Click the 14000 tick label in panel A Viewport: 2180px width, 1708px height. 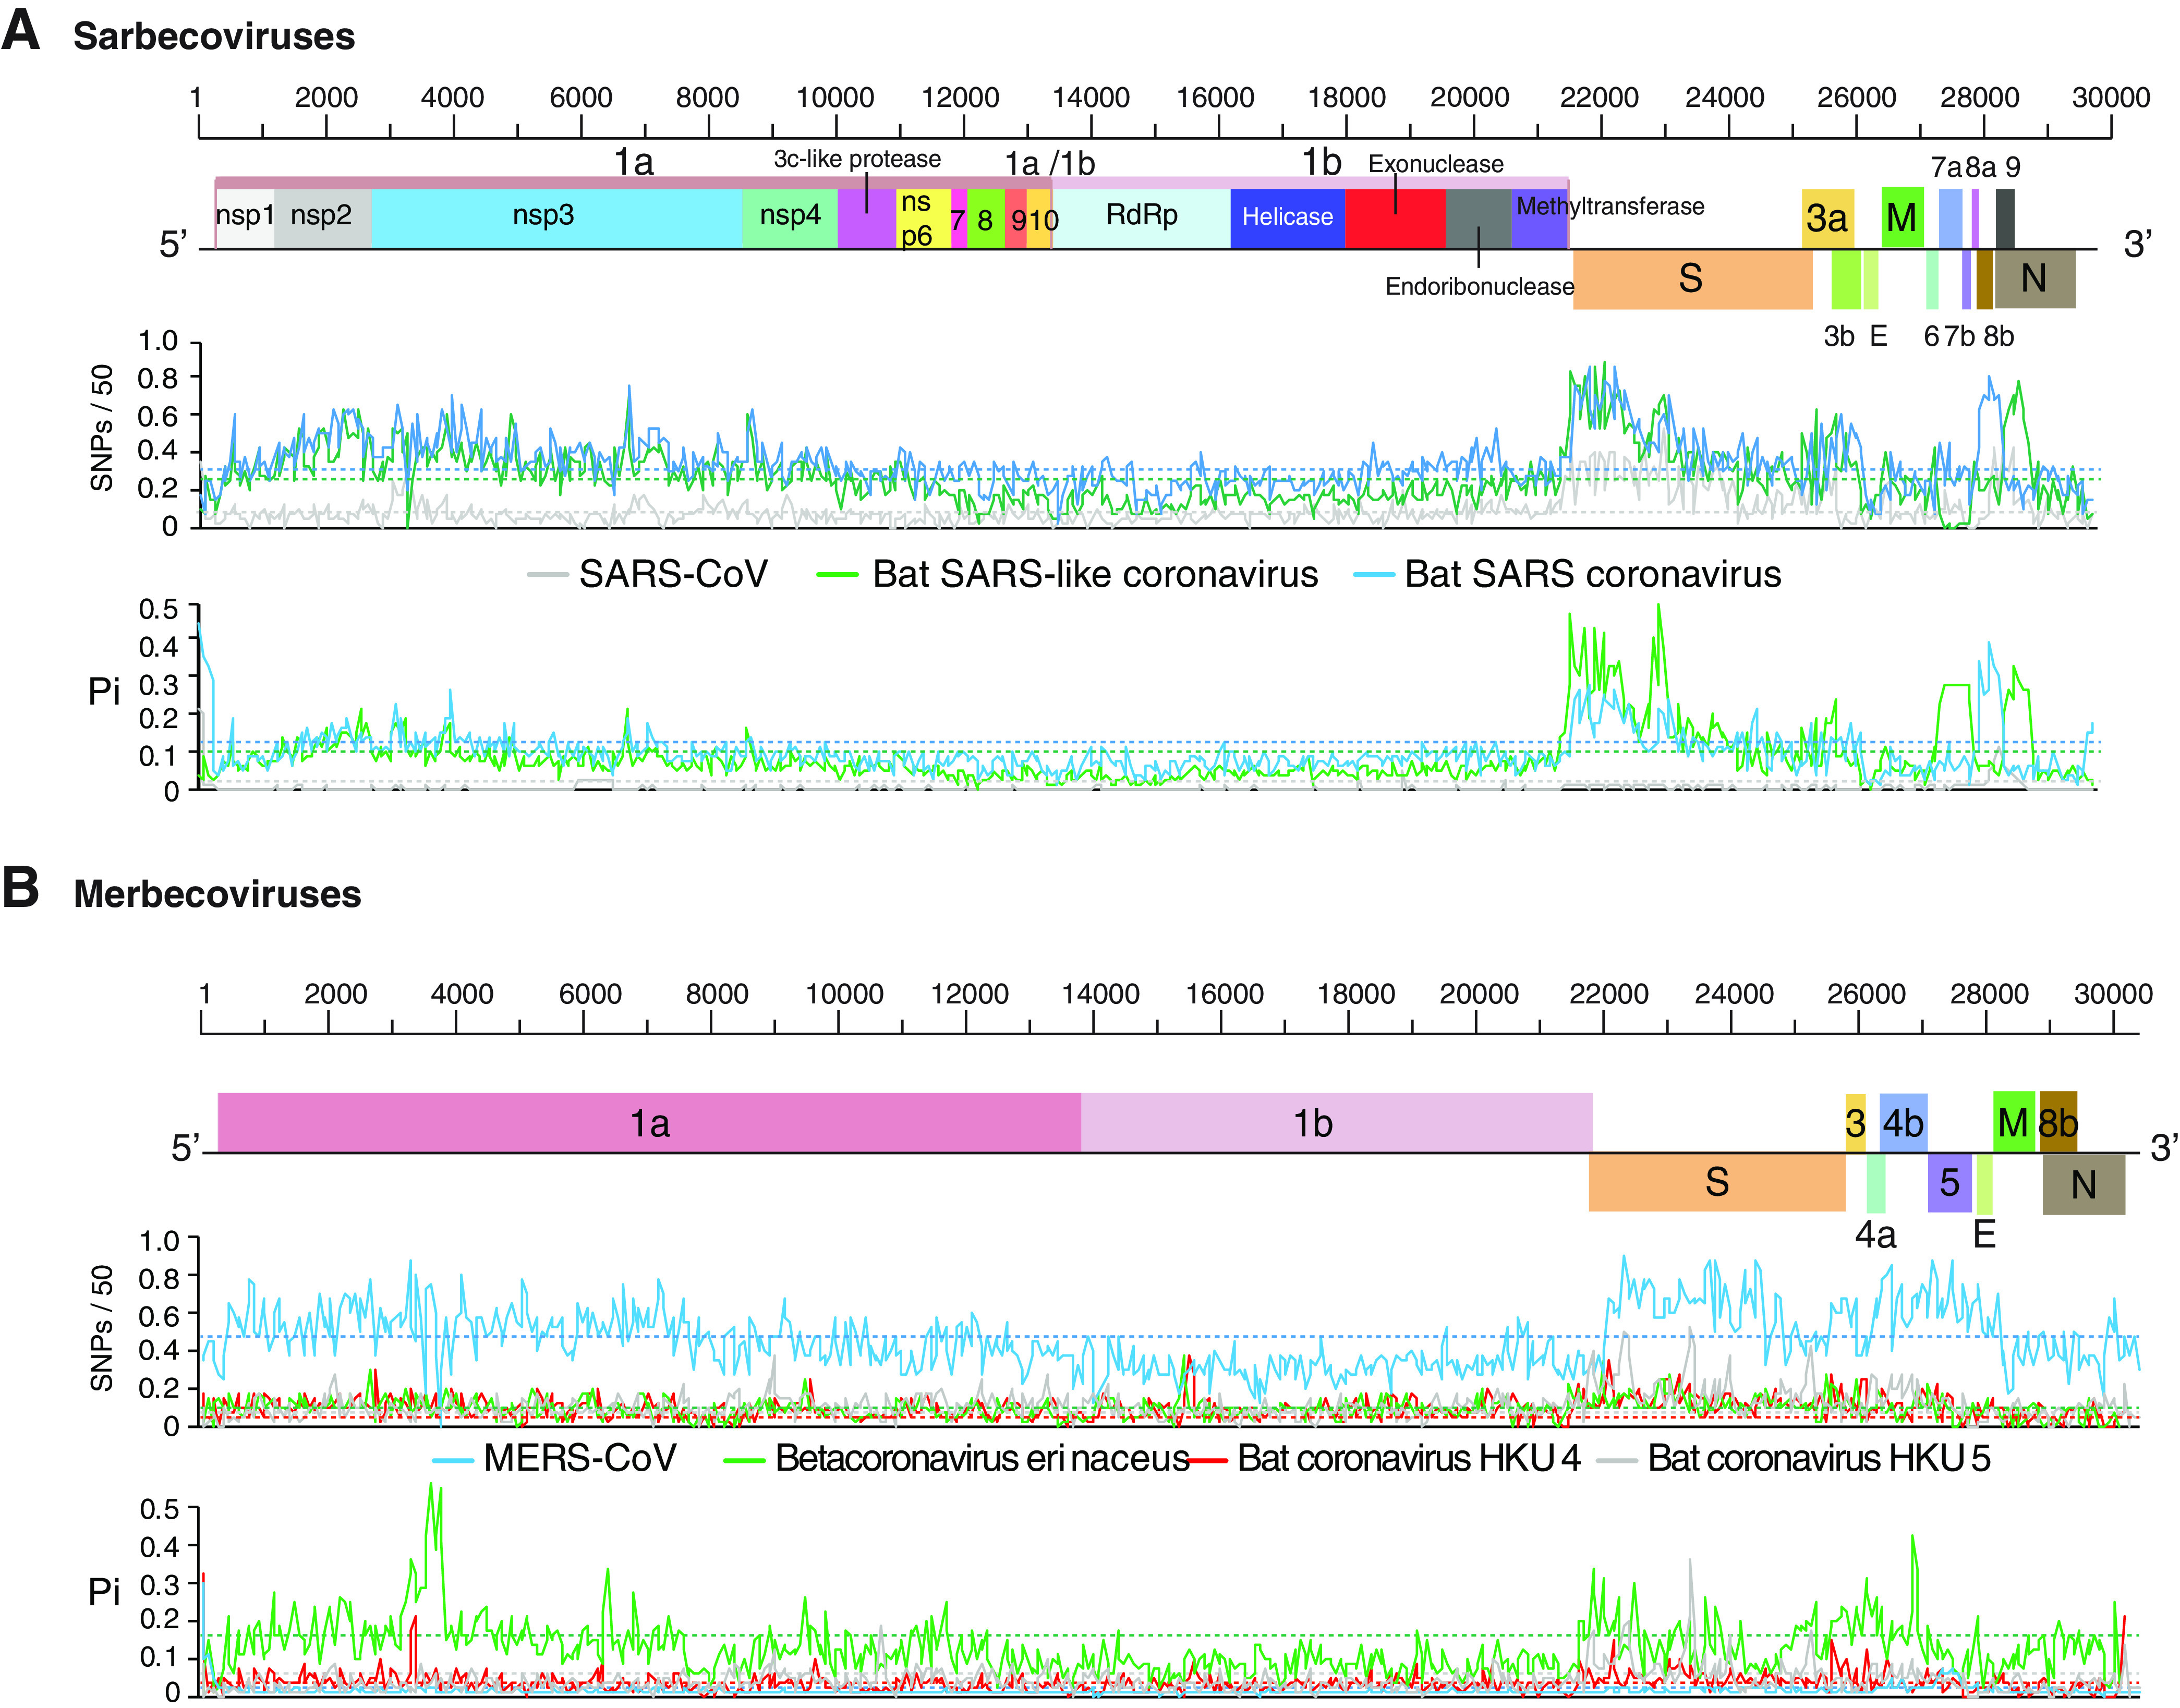1091,98
